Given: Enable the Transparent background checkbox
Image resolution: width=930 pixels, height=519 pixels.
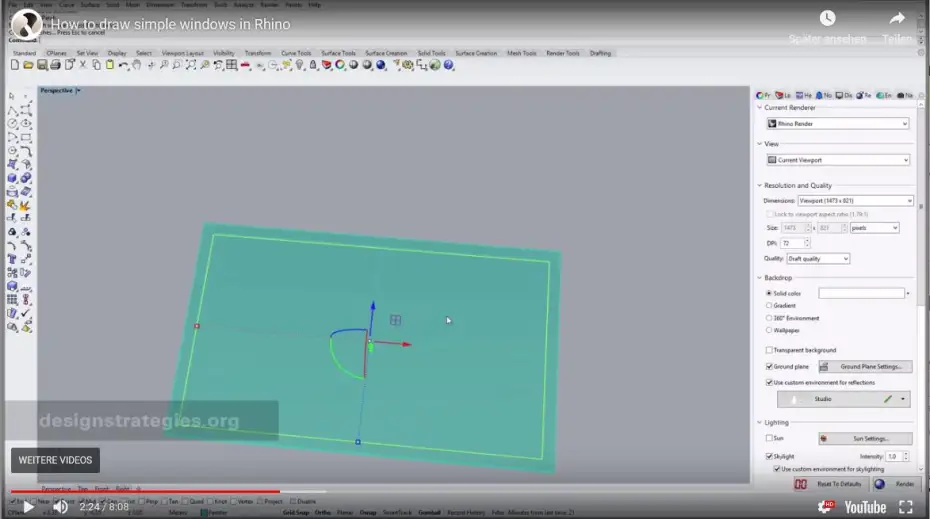Looking at the screenshot, I should tap(769, 350).
